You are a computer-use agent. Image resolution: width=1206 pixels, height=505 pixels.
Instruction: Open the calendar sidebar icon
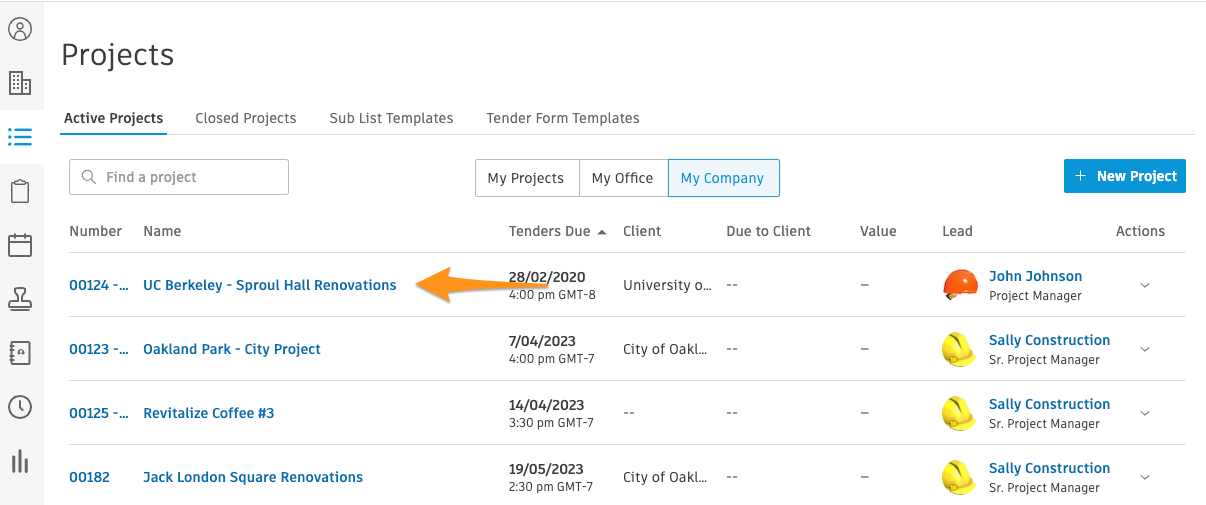[20, 245]
